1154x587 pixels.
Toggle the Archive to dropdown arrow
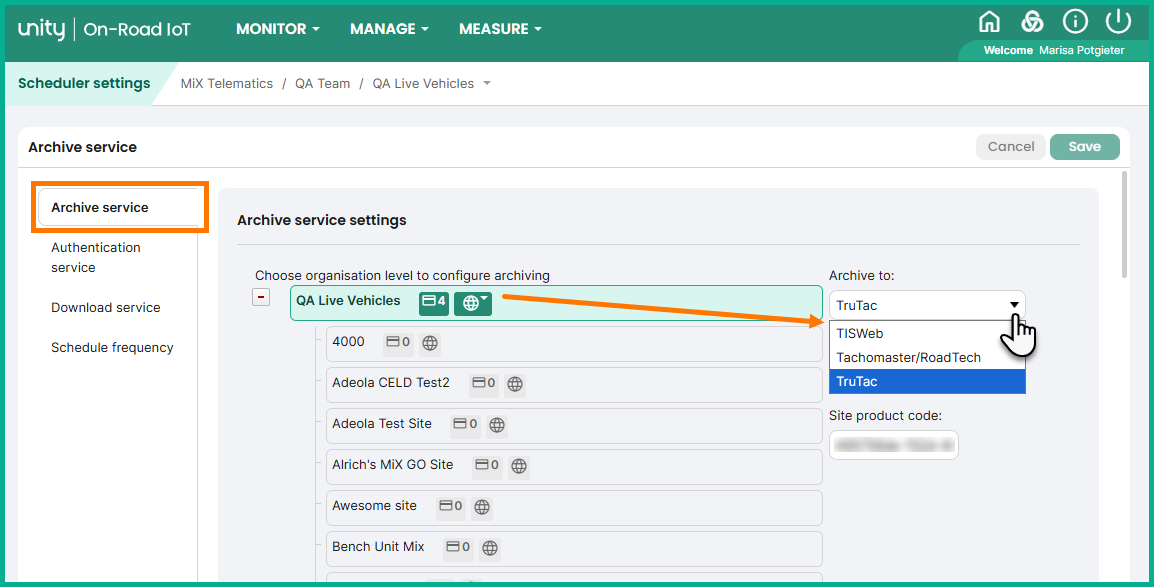[x=1013, y=305]
